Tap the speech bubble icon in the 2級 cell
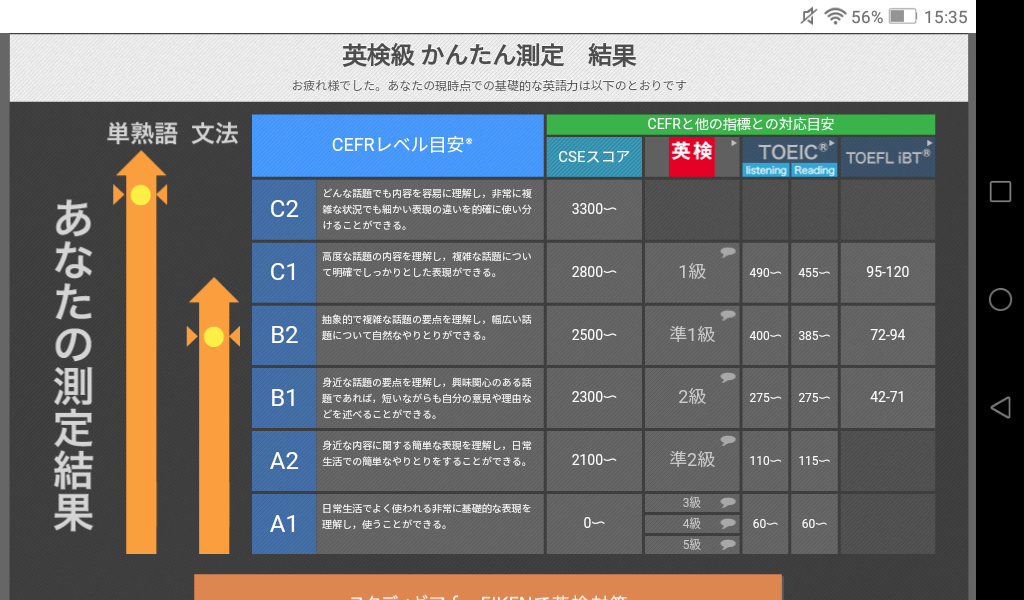Viewport: 1024px width, 600px height. pos(727,378)
